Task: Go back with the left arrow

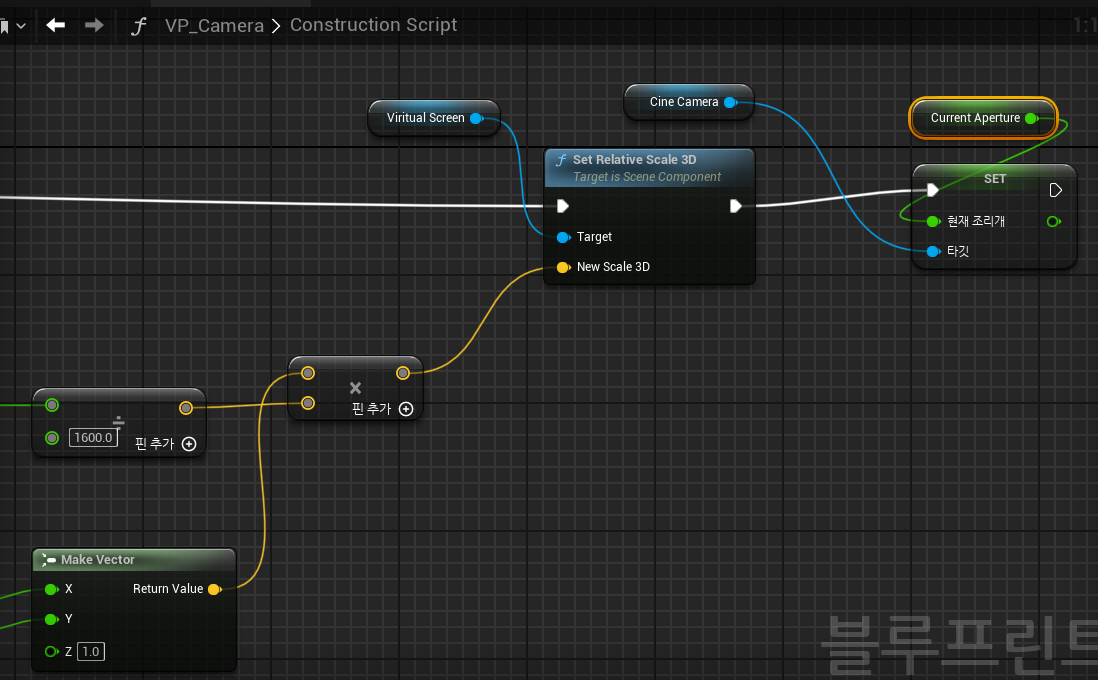Action: click(x=55, y=25)
